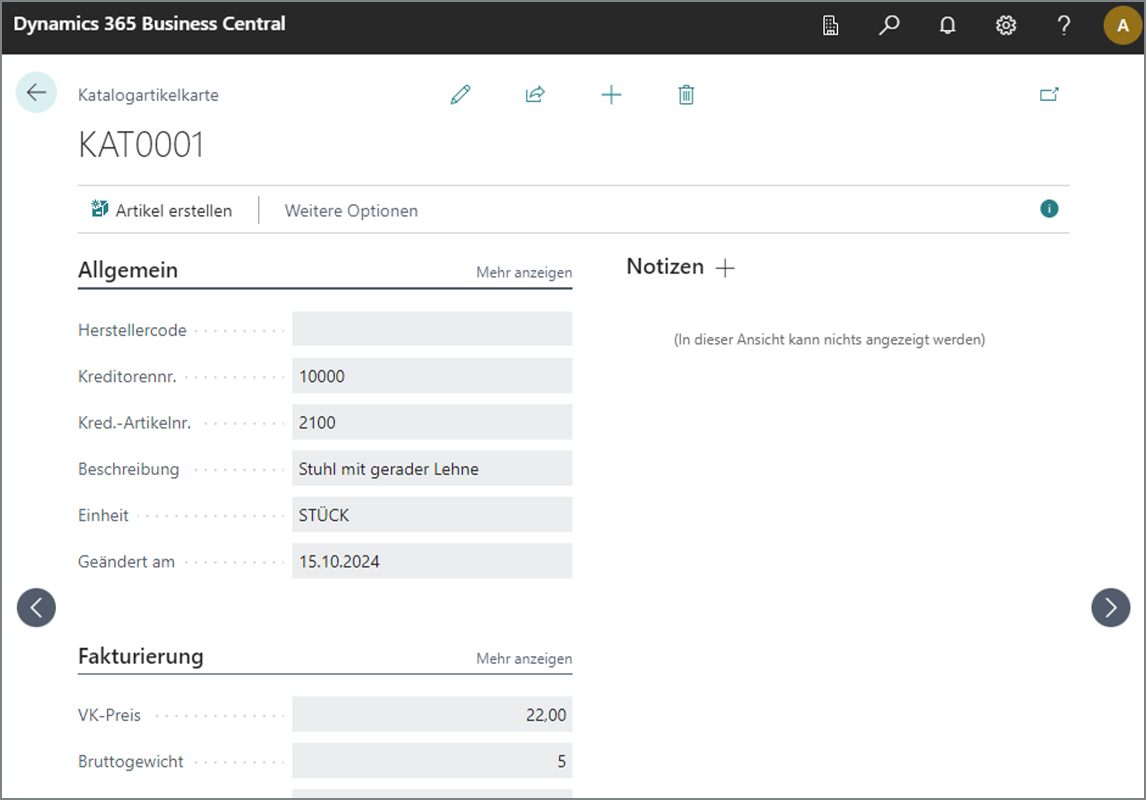This screenshot has height=800, width=1146.
Task: Click the Geändert am label
Action: (126, 562)
